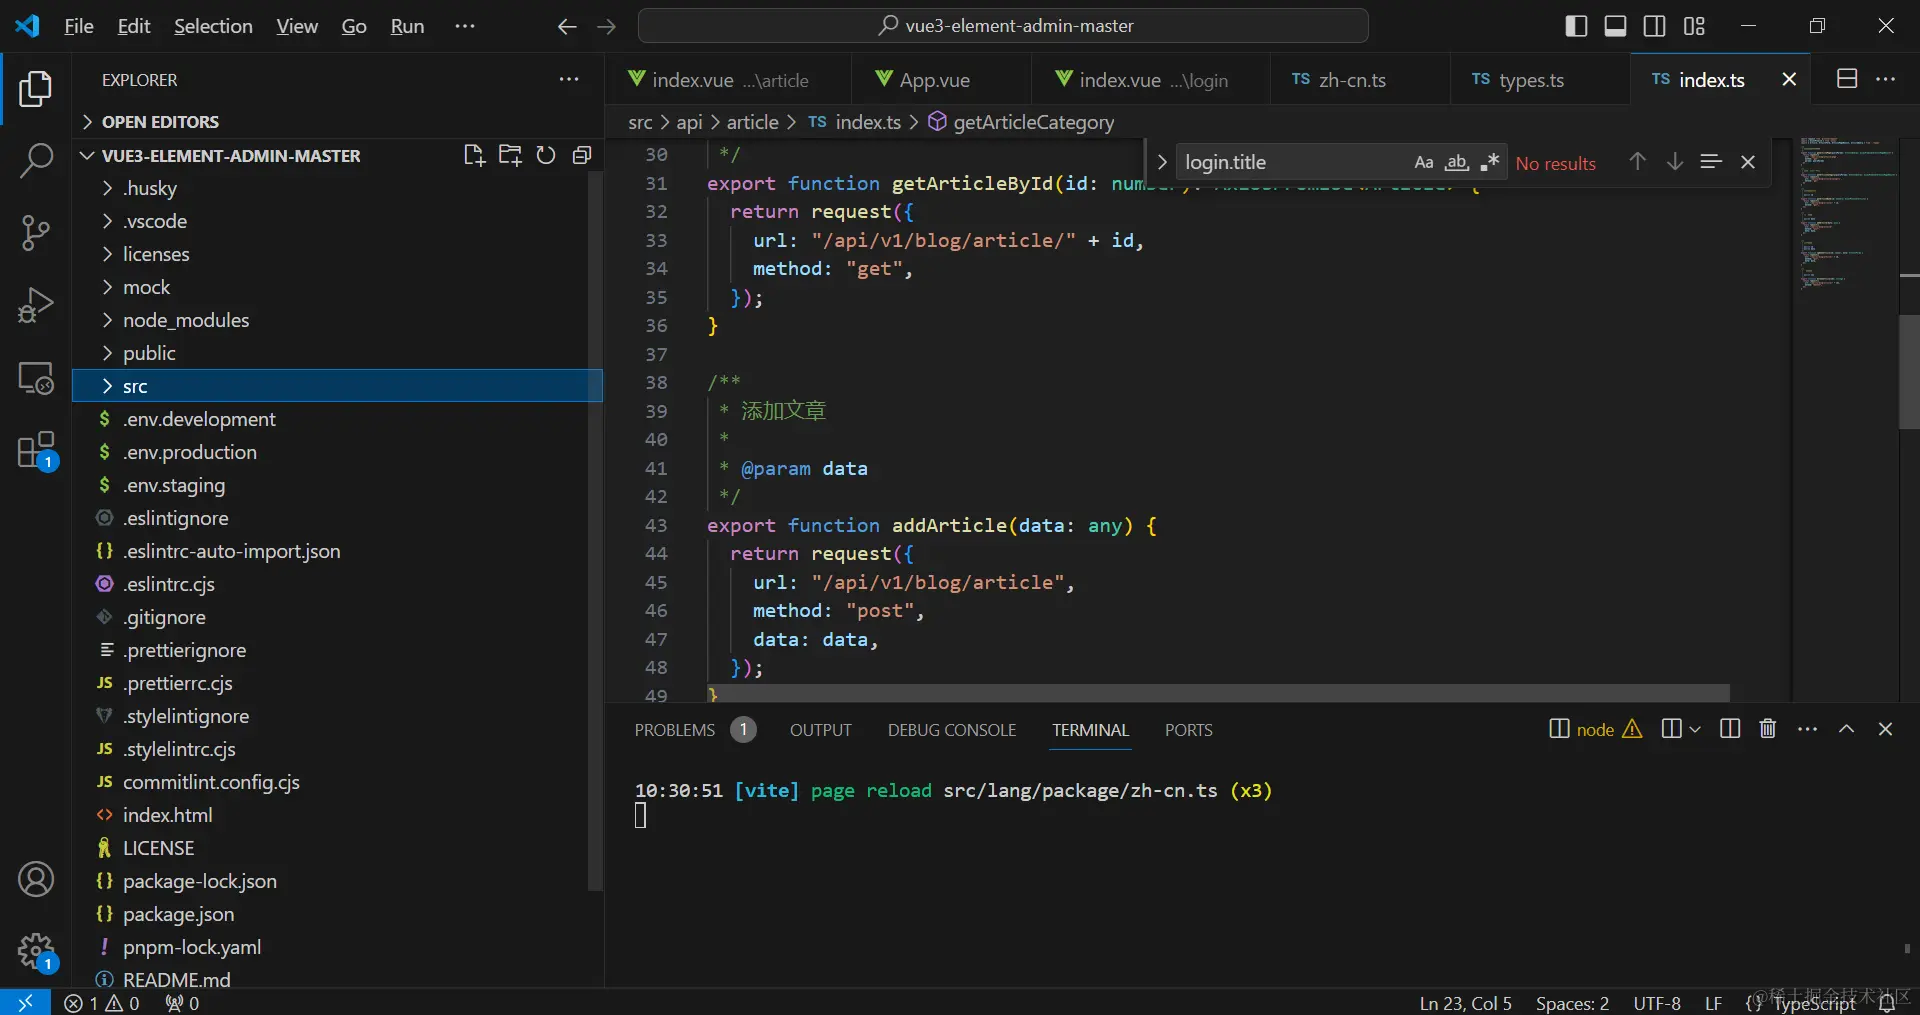Open the Extensions view
1920x1015 pixels.
pyautogui.click(x=36, y=451)
